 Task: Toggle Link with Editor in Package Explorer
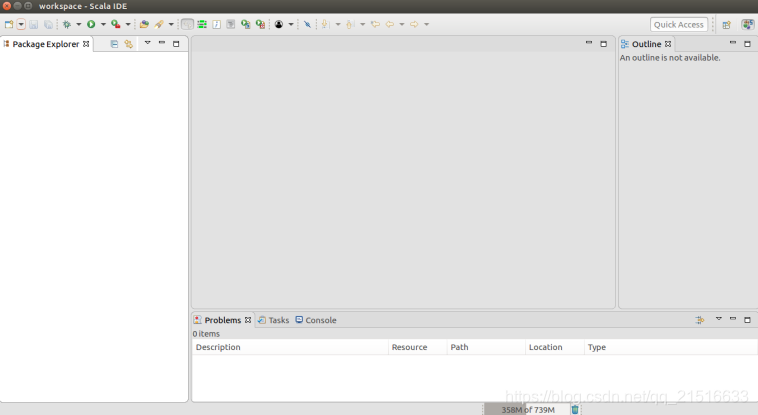coord(129,44)
